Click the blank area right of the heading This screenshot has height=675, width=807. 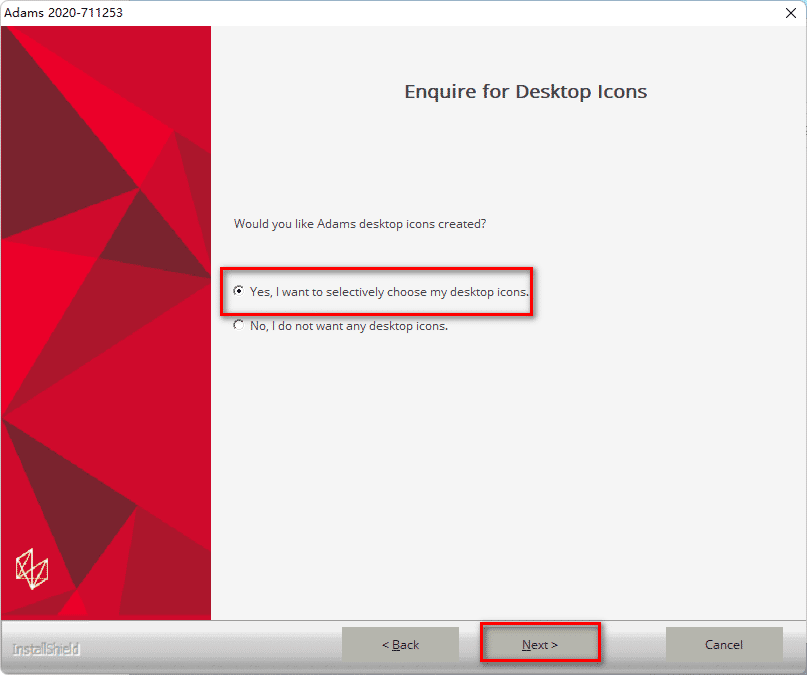pyautogui.click(x=720, y=92)
